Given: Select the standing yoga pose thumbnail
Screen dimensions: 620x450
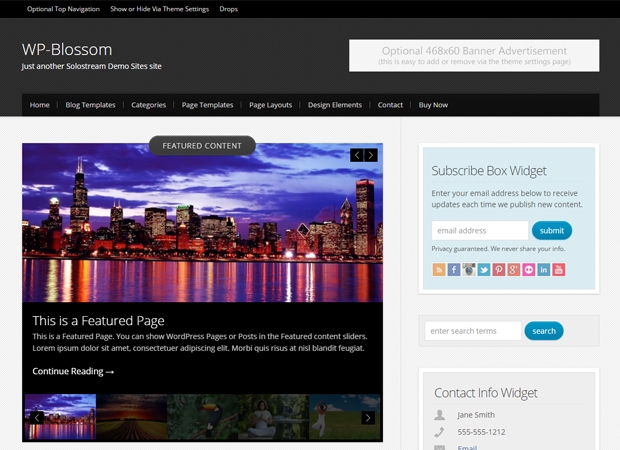Looking at the screenshot, I should (345, 417).
